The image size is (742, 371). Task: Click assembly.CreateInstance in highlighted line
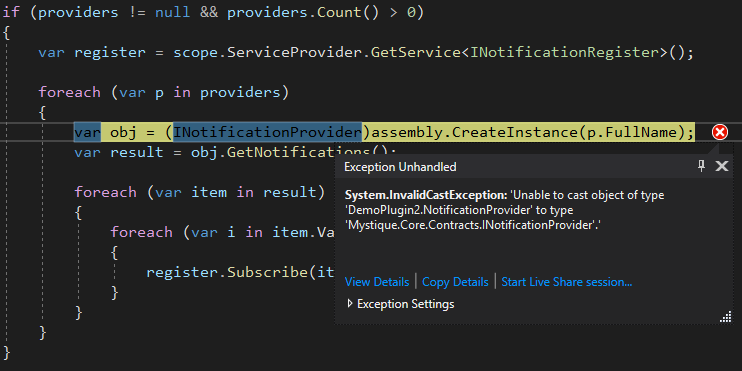[475, 132]
